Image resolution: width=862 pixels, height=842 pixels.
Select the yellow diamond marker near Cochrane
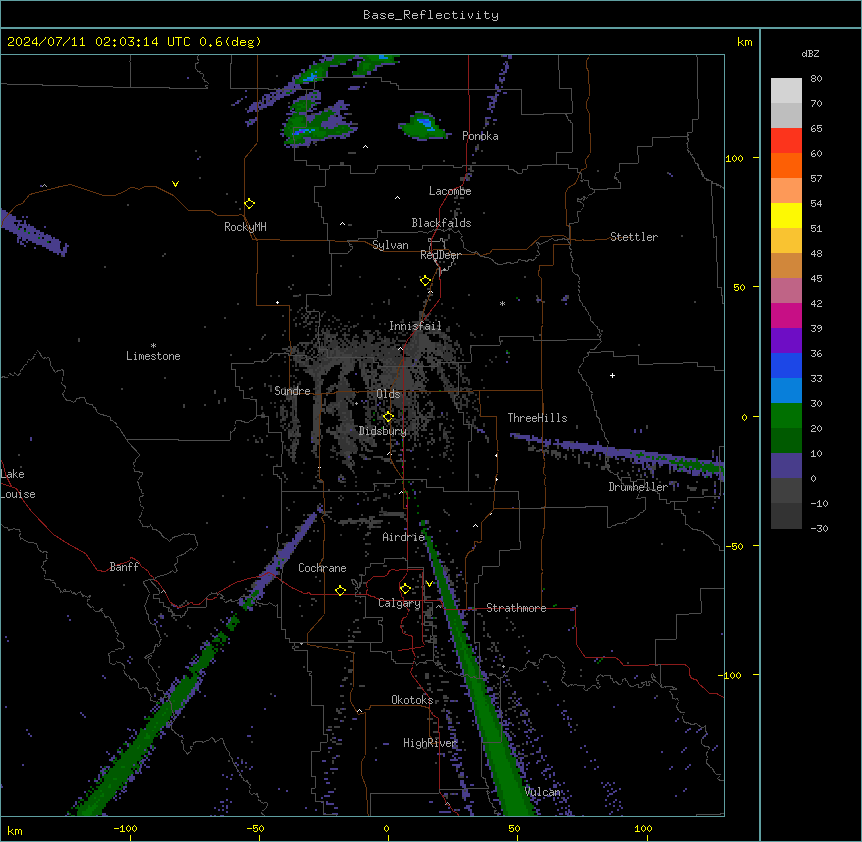point(340,590)
